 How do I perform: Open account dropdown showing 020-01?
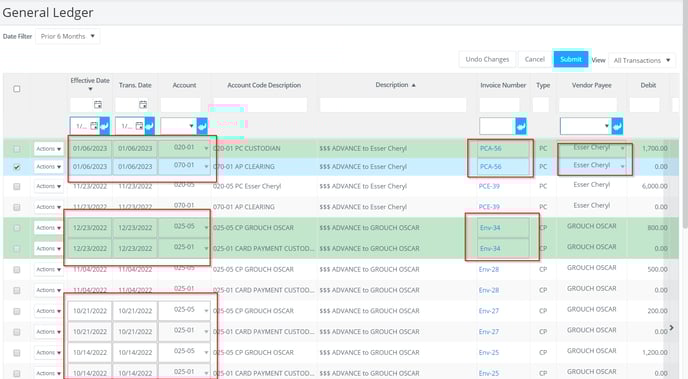206,149
